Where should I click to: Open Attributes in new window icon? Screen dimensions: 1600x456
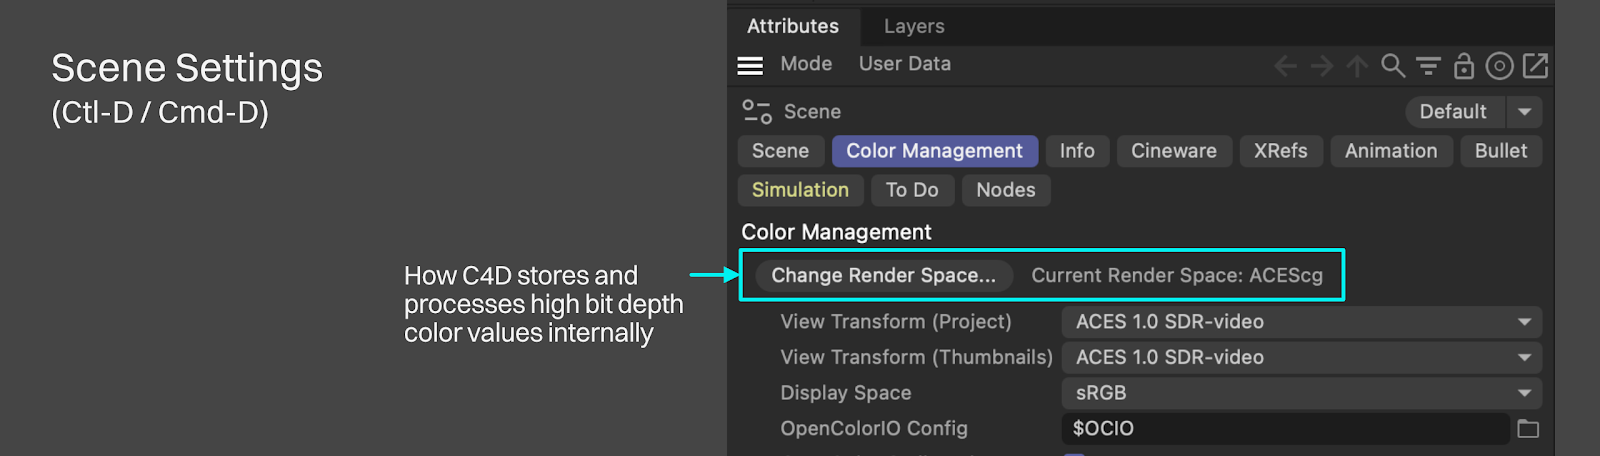[x=1535, y=66]
